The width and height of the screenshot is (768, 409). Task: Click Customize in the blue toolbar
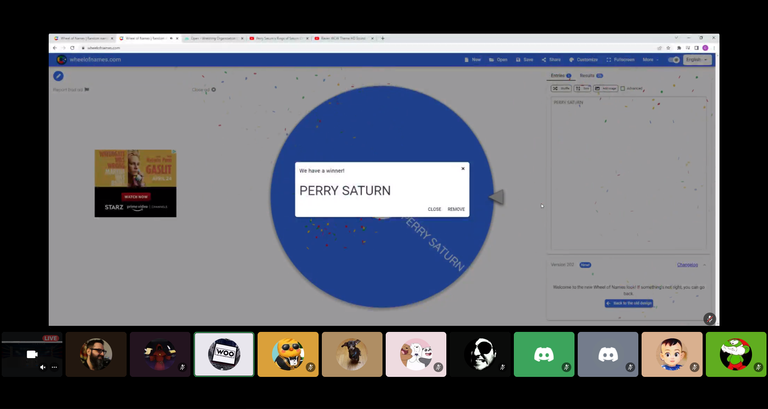click(x=583, y=60)
